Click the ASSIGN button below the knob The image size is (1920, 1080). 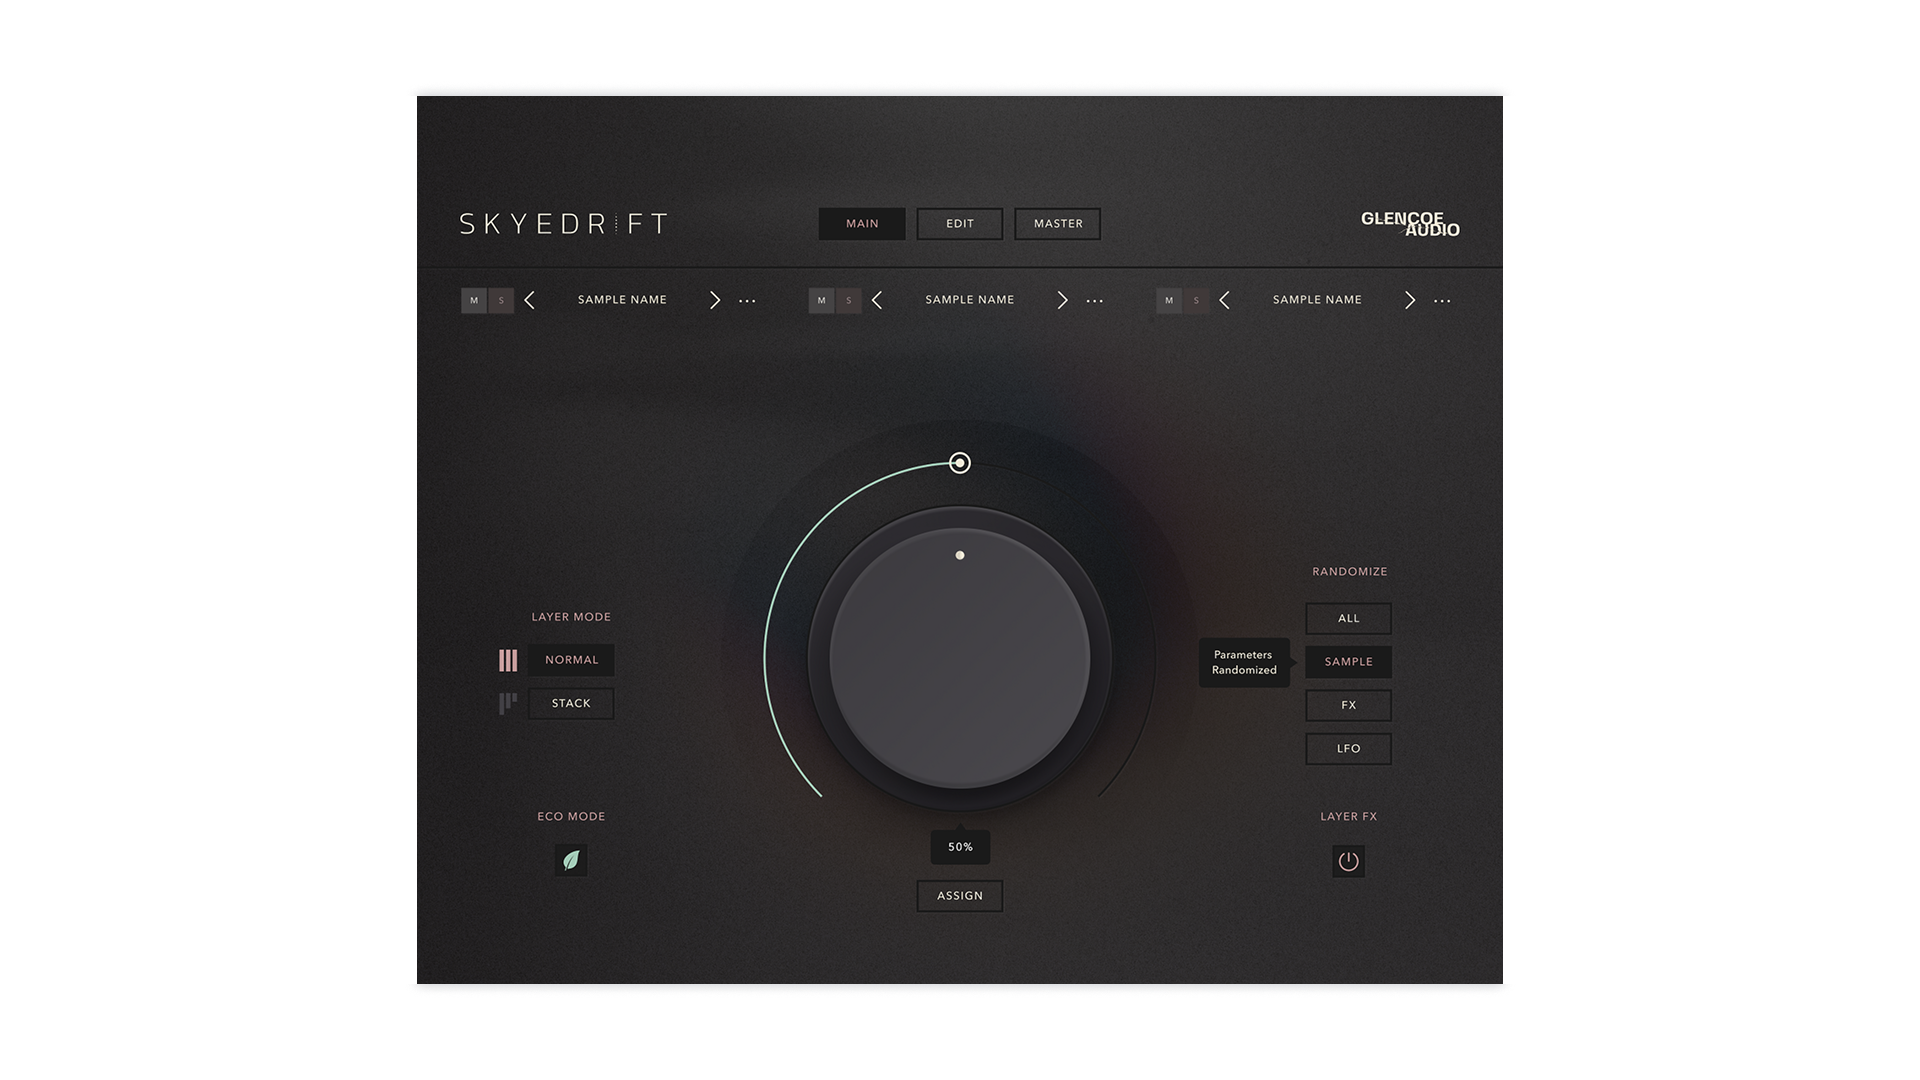[960, 896]
